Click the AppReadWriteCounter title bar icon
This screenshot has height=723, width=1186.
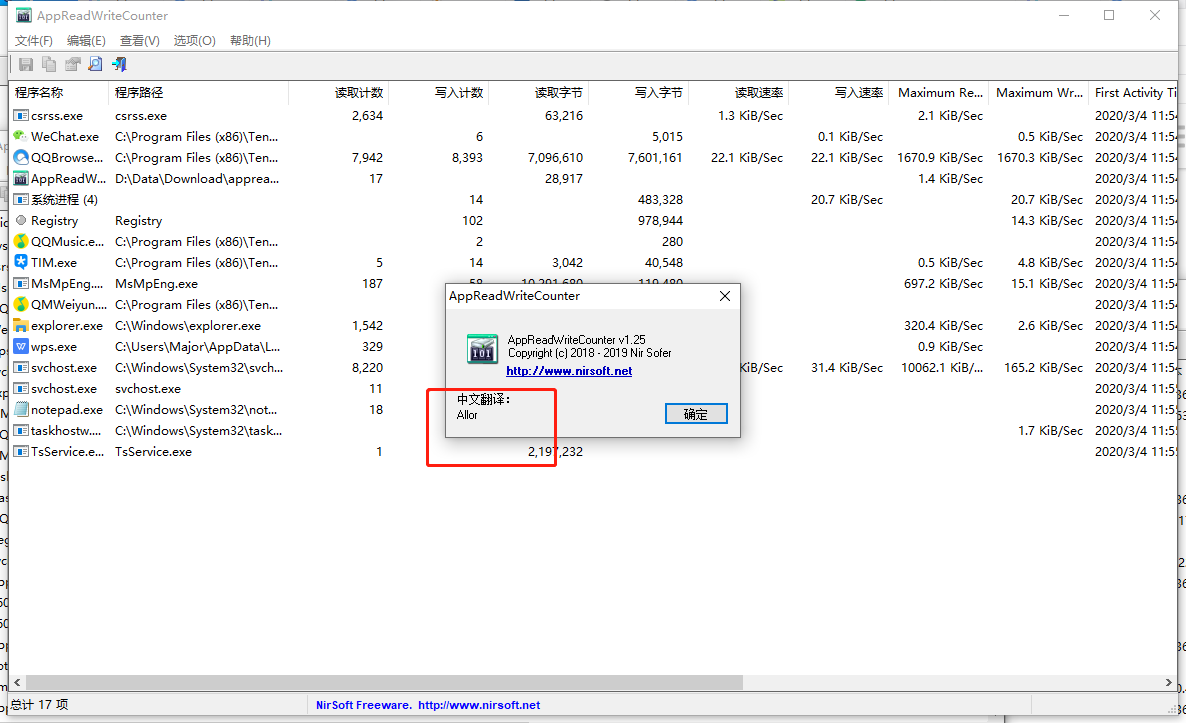23,15
